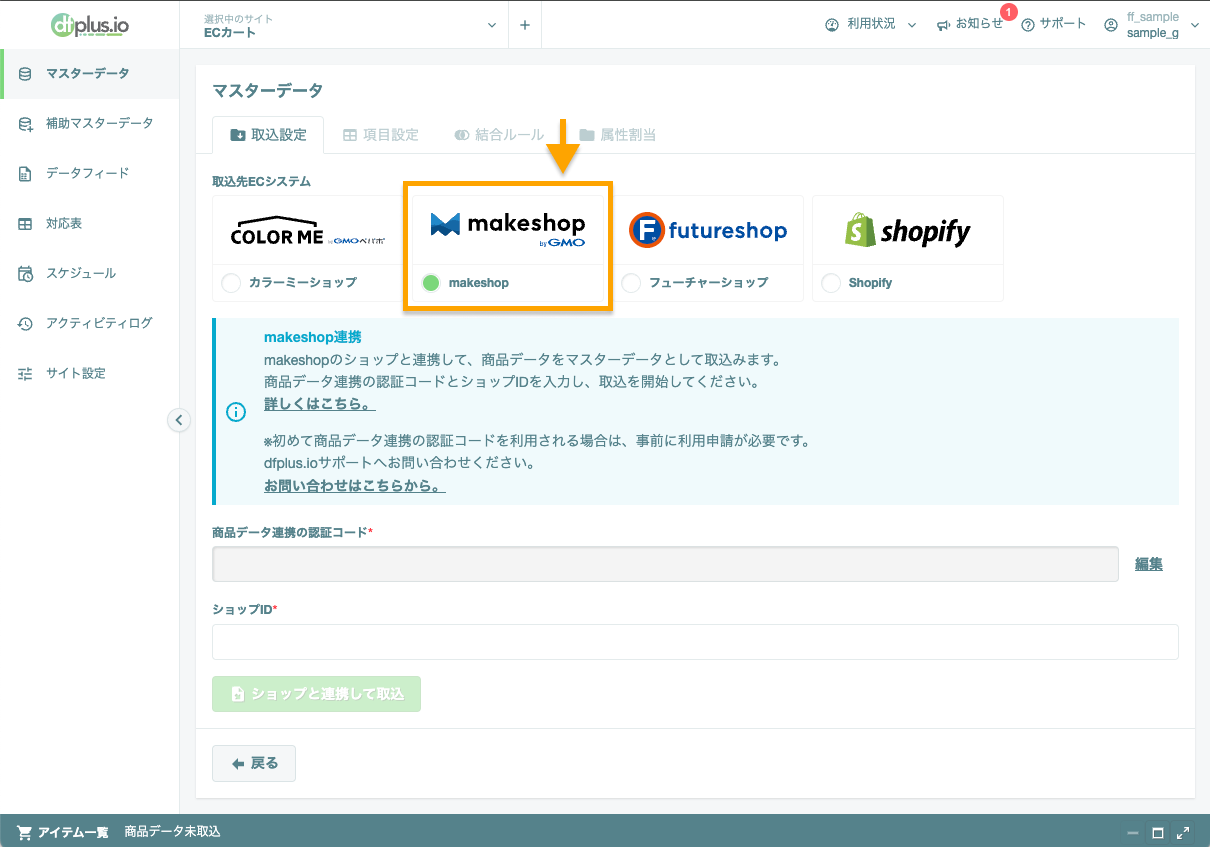Click the plus icon to add site
Image resolution: width=1210 pixels, height=847 pixels.
click(x=525, y=25)
